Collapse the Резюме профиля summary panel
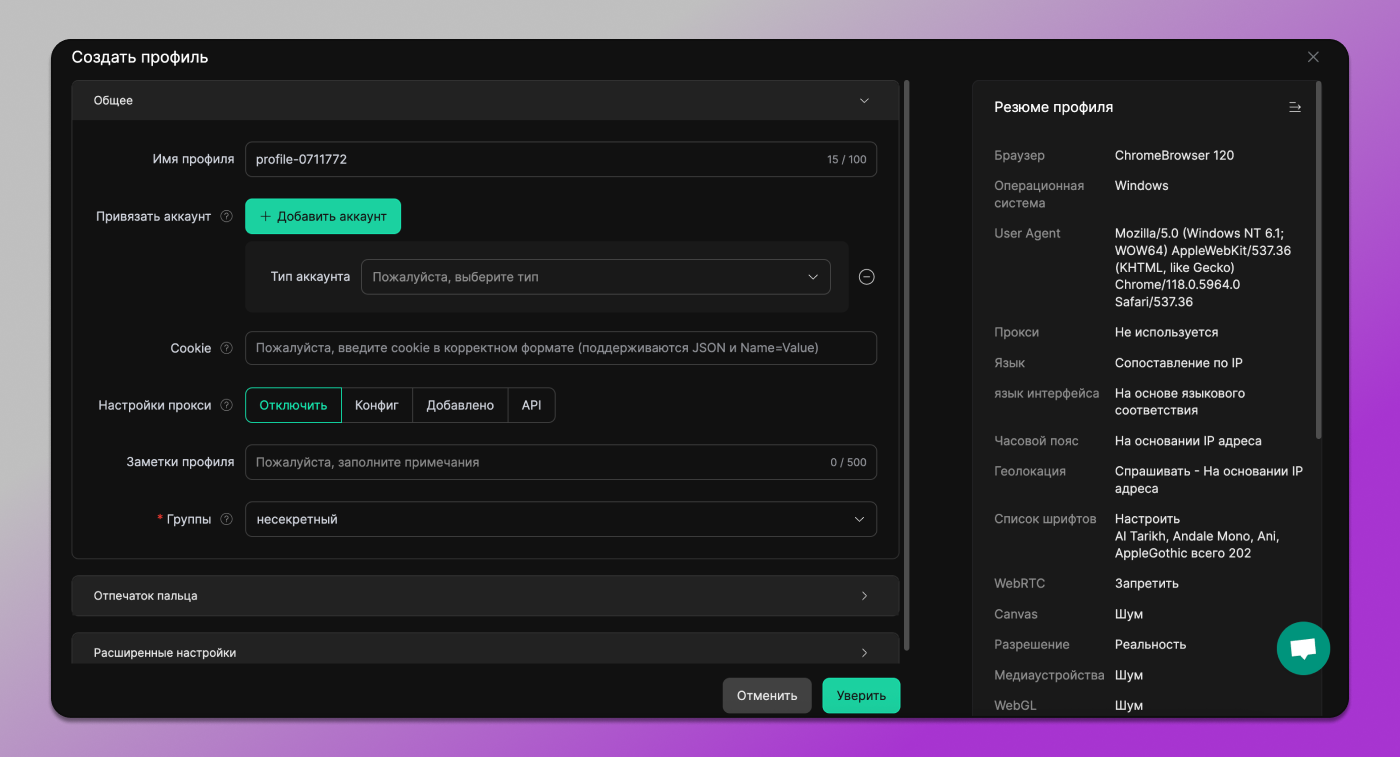This screenshot has height=757, width=1400. pos(1294,106)
